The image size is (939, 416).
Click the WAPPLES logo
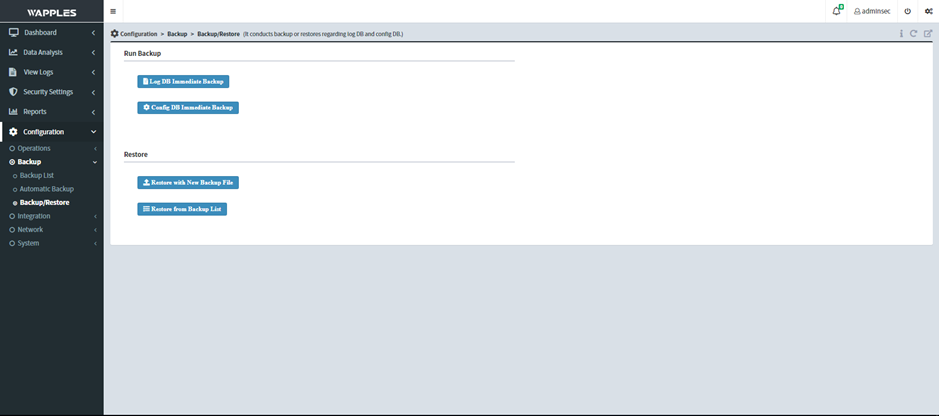51,11
